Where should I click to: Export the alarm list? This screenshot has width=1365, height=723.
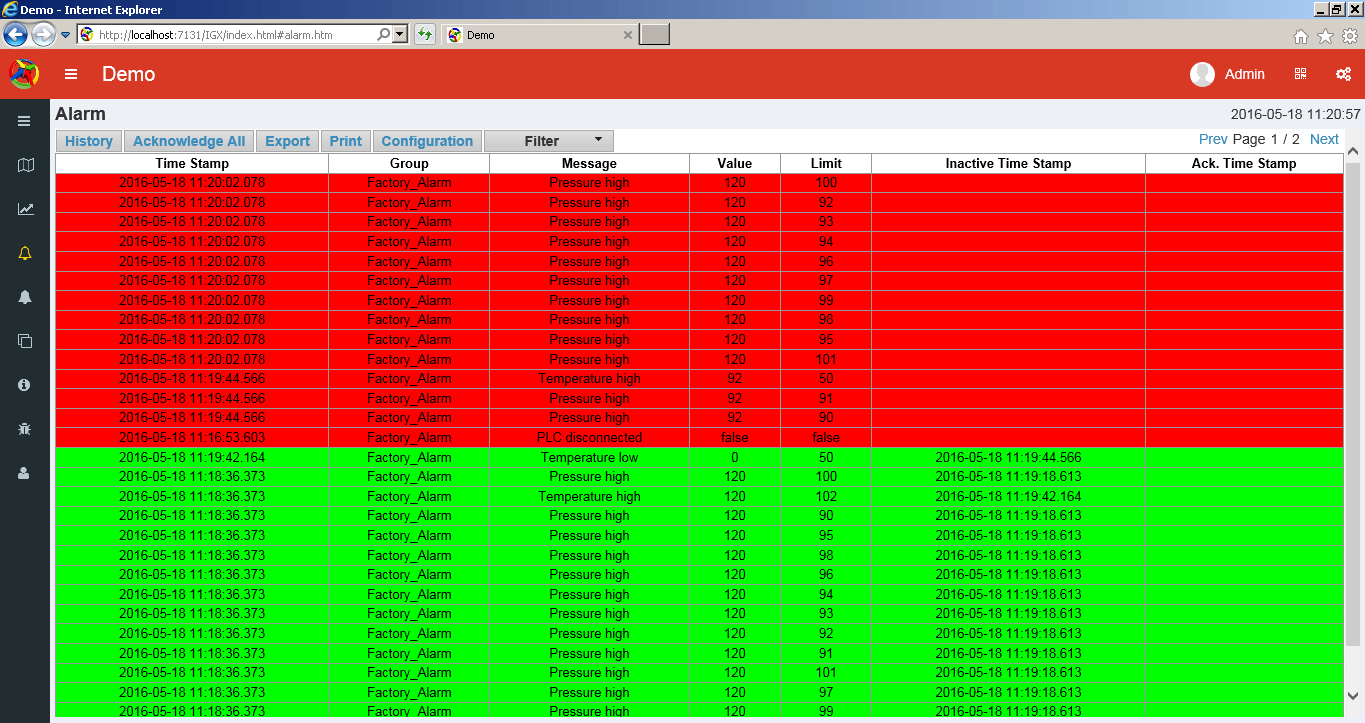288,141
